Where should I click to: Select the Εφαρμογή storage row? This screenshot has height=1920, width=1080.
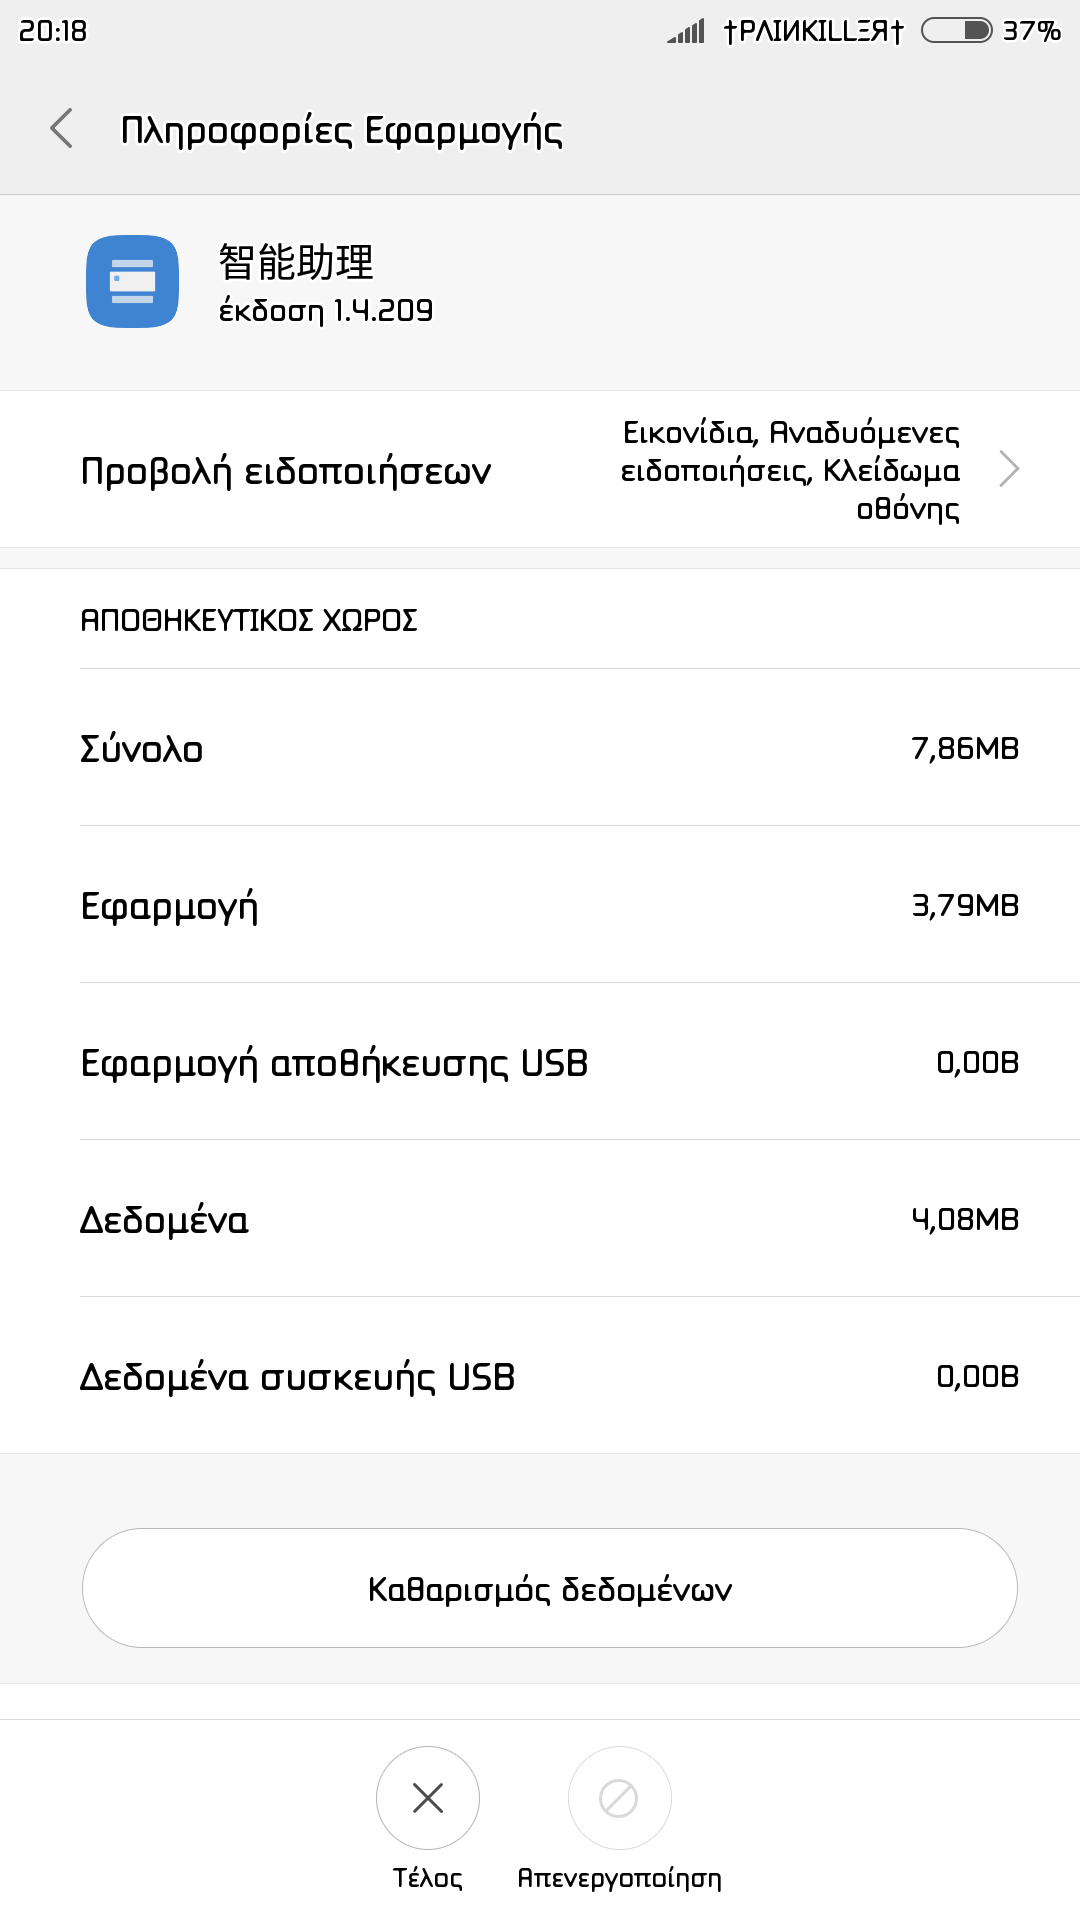pos(540,905)
